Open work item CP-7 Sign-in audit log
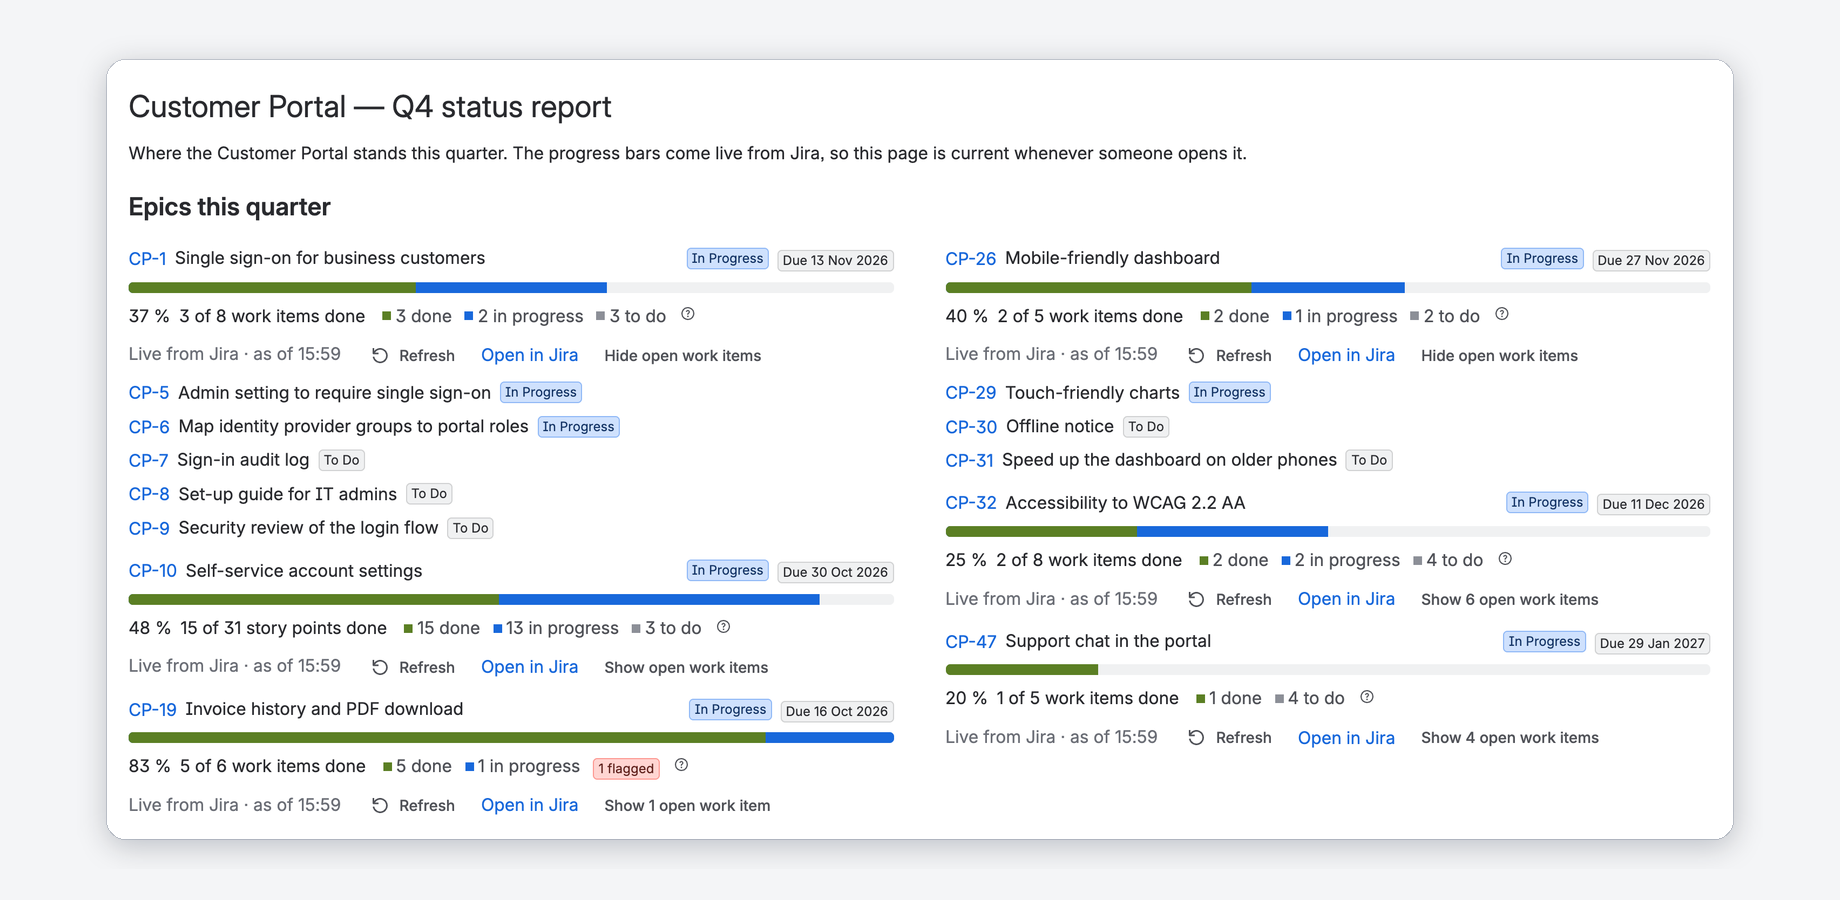1840x900 pixels. (148, 460)
